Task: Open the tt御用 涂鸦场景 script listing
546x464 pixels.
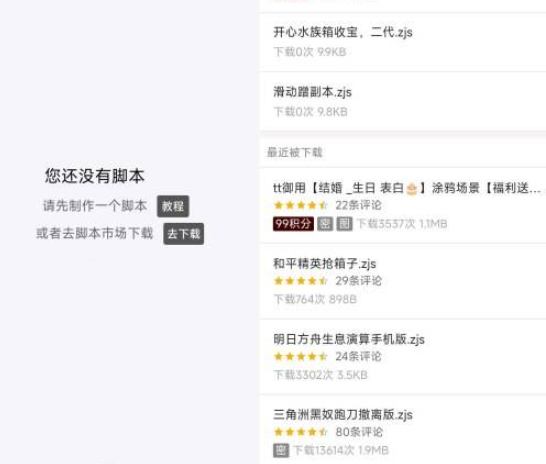Action: [403, 205]
